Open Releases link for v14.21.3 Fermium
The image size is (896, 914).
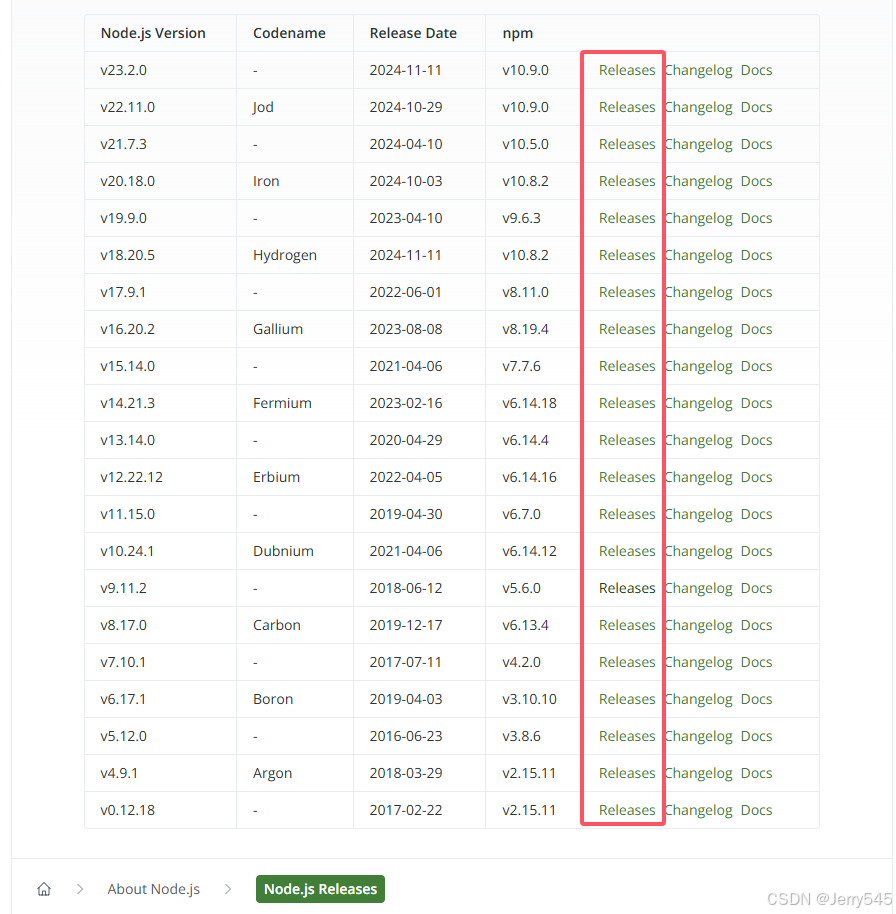pos(627,403)
